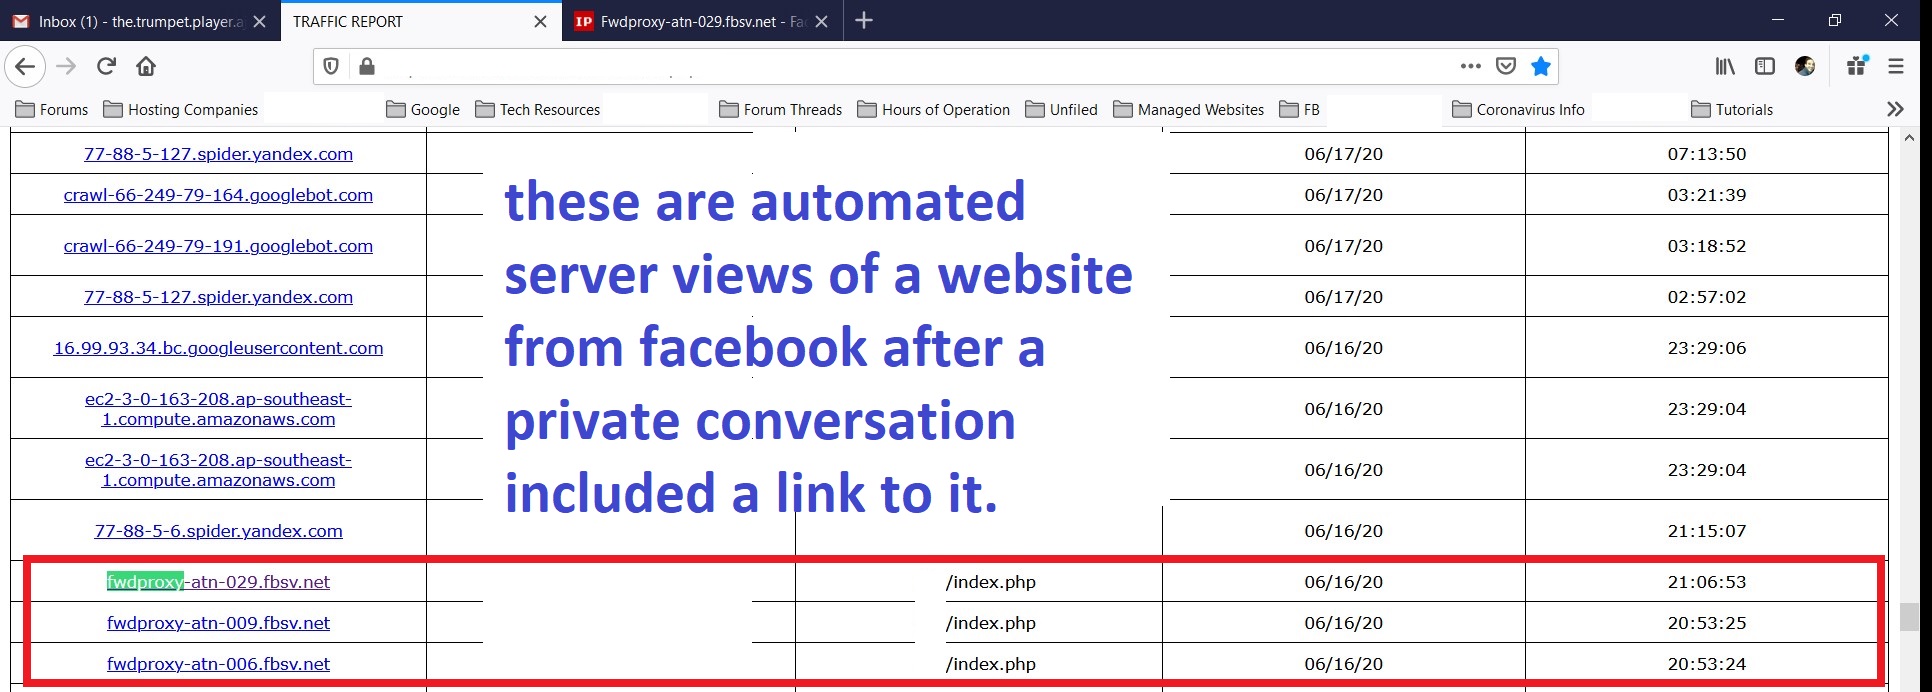Viewport: 1932px width, 692px height.
Task: Select the 03:18:52 time cell
Action: (1706, 246)
